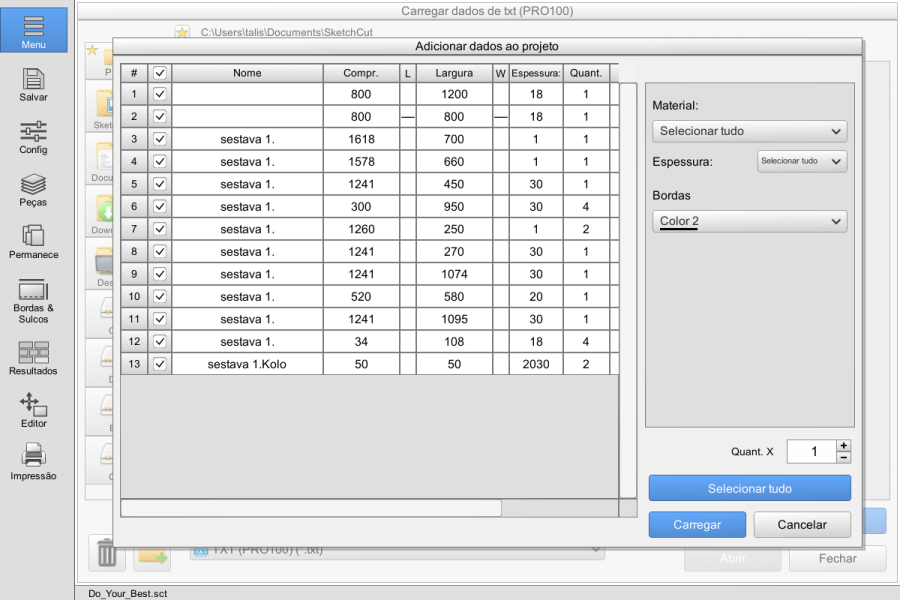Click length value 34 in row 12
This screenshot has width=900, height=600.
[x=361, y=342]
